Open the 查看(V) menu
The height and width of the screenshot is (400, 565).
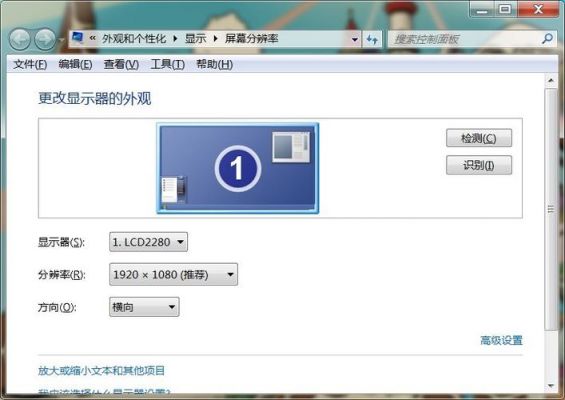pos(121,65)
